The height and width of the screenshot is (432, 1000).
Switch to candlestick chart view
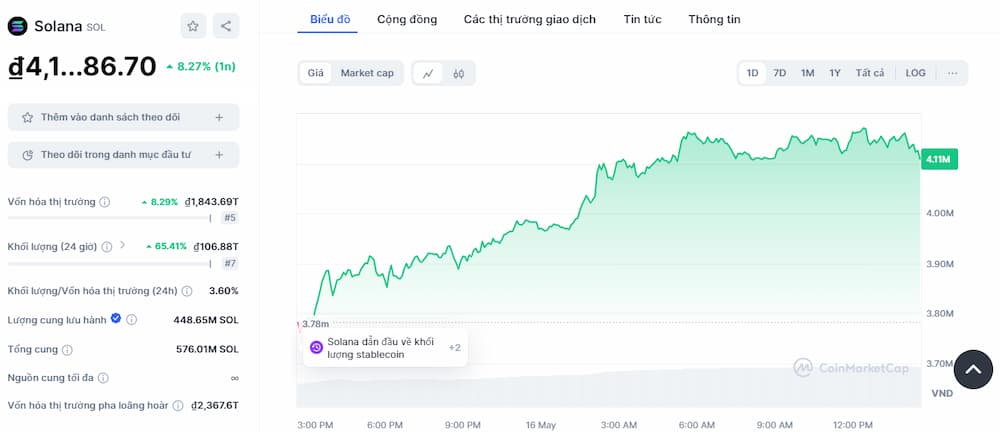tap(459, 73)
